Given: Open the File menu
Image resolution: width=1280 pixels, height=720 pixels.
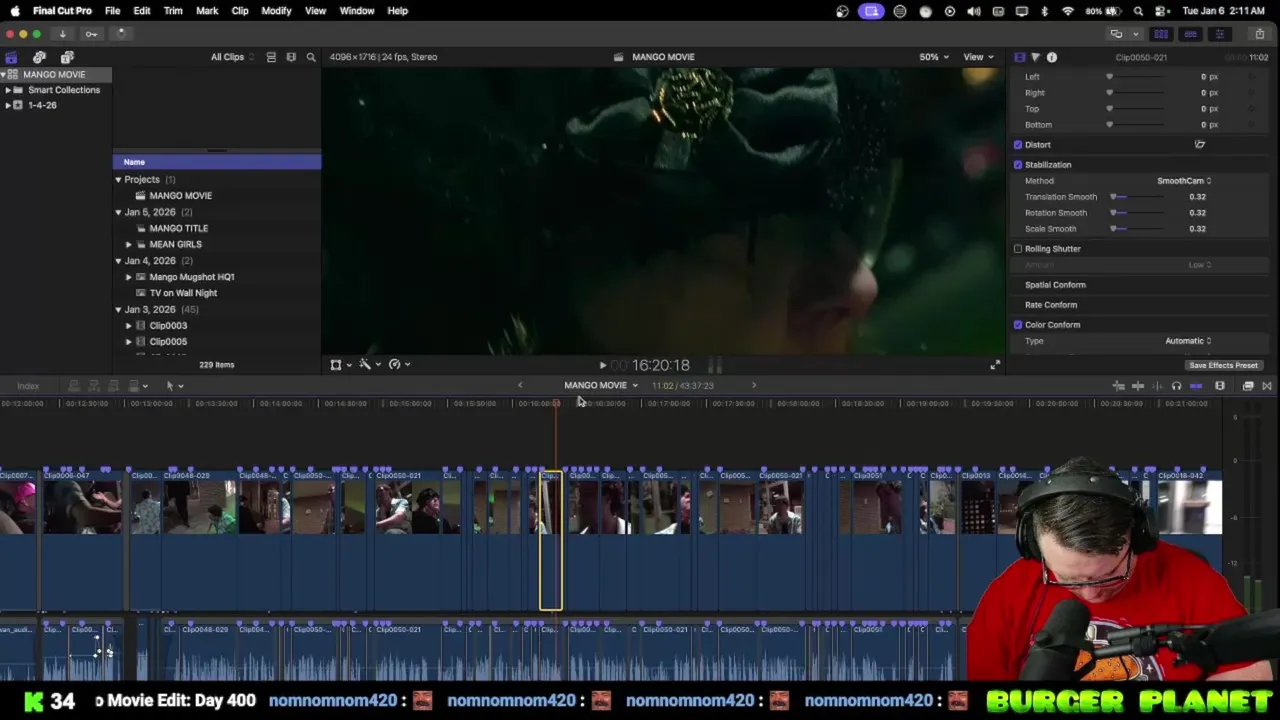Looking at the screenshot, I should coord(113,11).
